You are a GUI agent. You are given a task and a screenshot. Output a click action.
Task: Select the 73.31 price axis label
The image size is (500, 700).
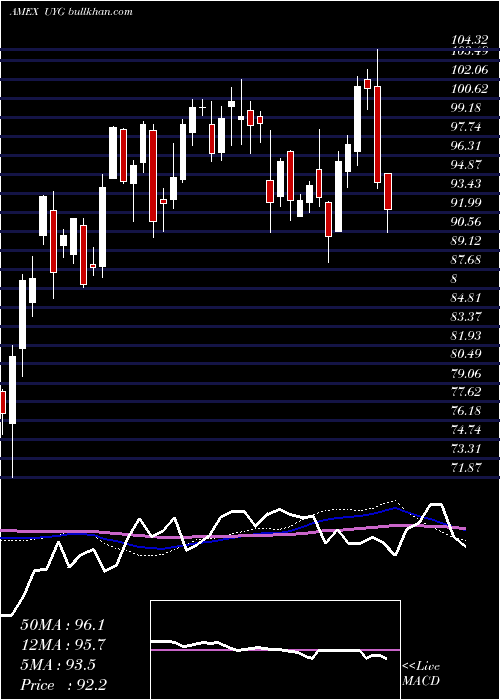(x=468, y=450)
